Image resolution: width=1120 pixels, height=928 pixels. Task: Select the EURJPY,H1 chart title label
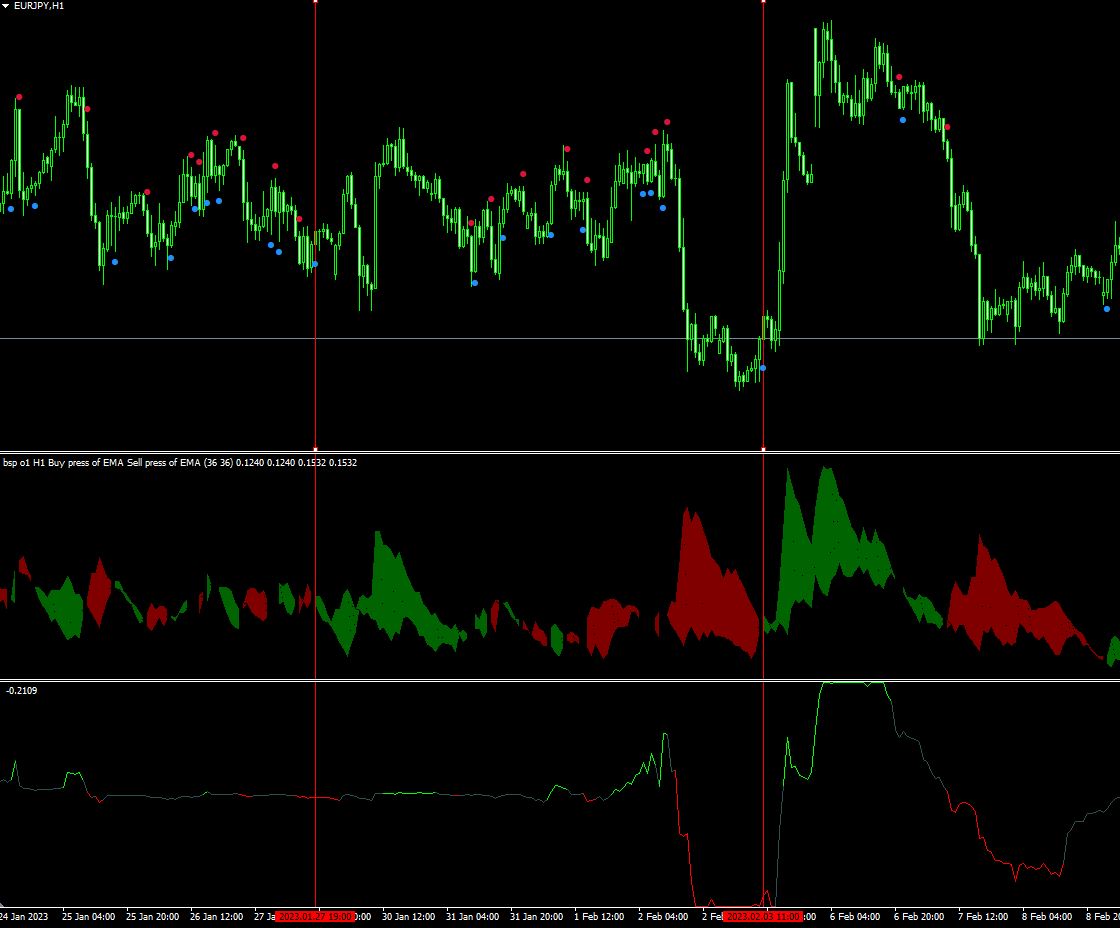click(39, 6)
